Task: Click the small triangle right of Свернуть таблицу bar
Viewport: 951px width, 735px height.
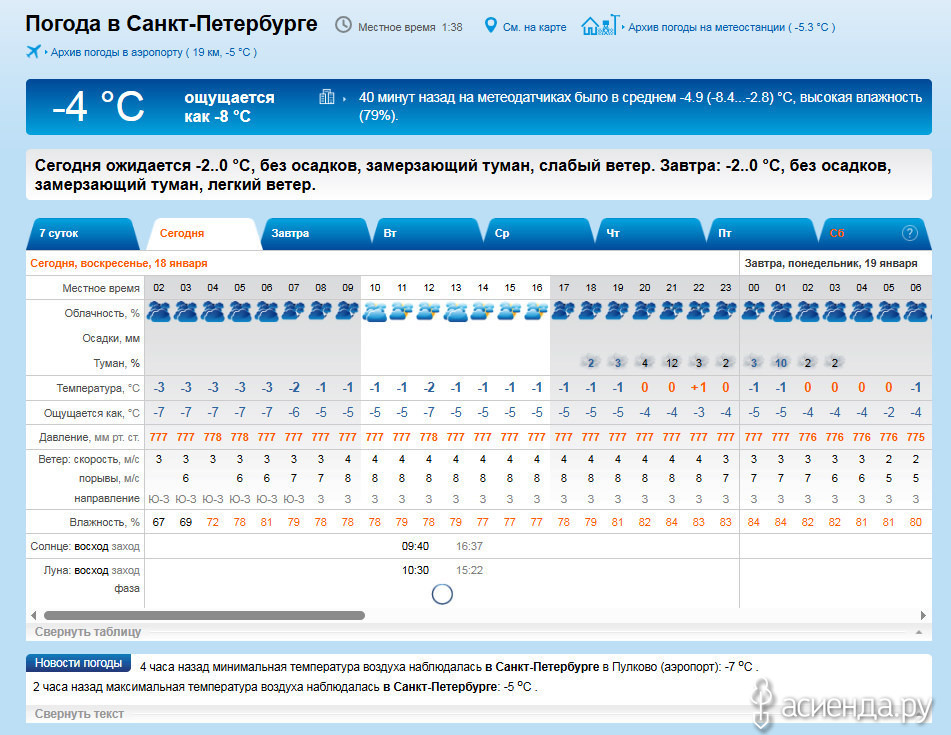Action: [x=918, y=633]
